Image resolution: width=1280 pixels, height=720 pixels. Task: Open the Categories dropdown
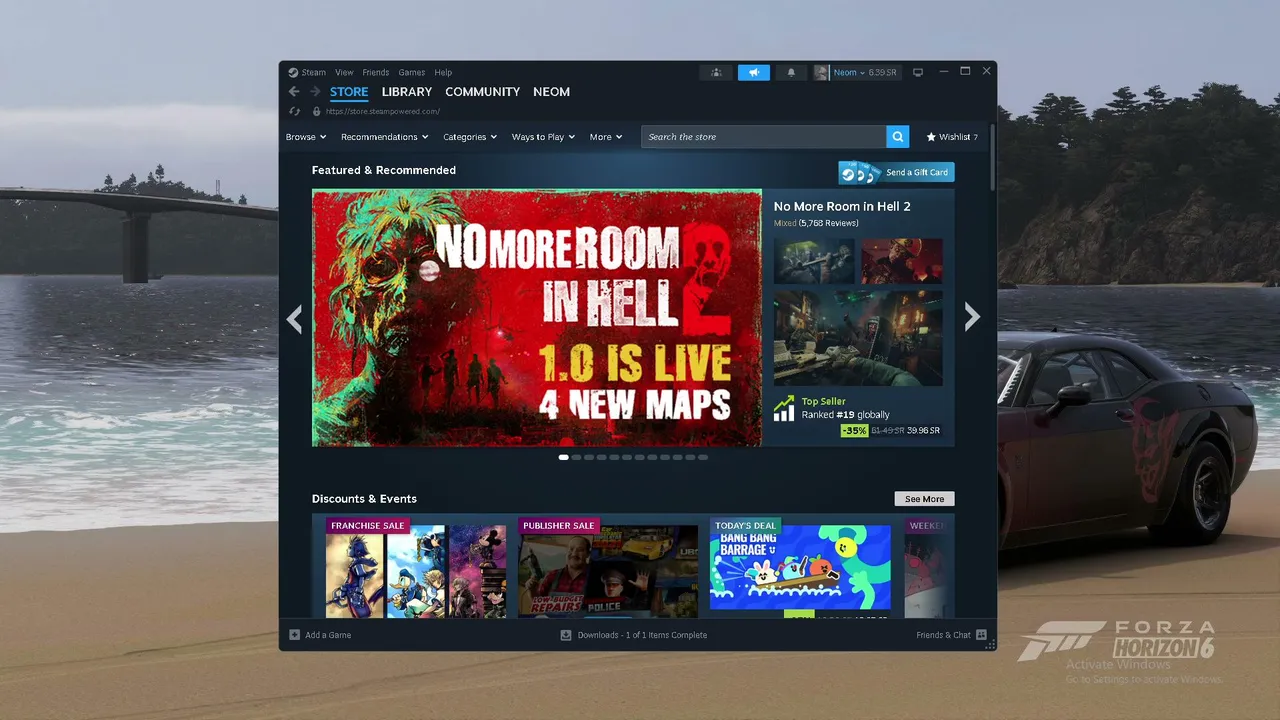click(470, 137)
